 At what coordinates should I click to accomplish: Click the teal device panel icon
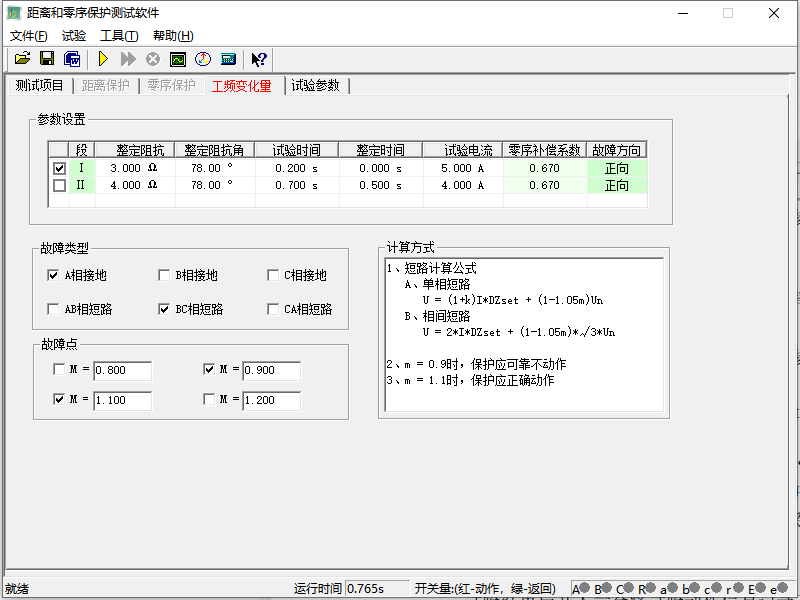click(228, 60)
